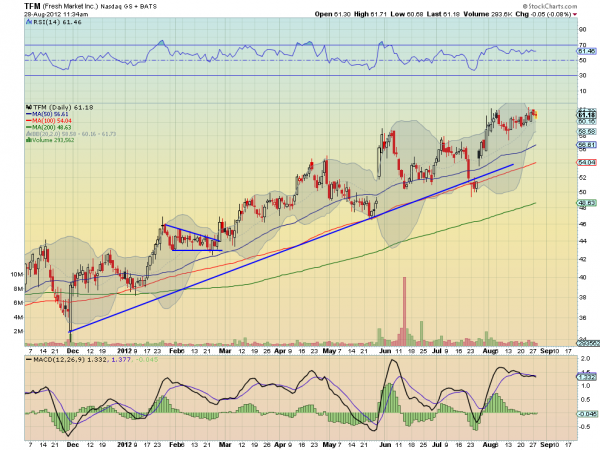Viewport: 600px width, 450px height.
Task: Click the 'Low 60.68' value
Action: (x=407, y=14)
